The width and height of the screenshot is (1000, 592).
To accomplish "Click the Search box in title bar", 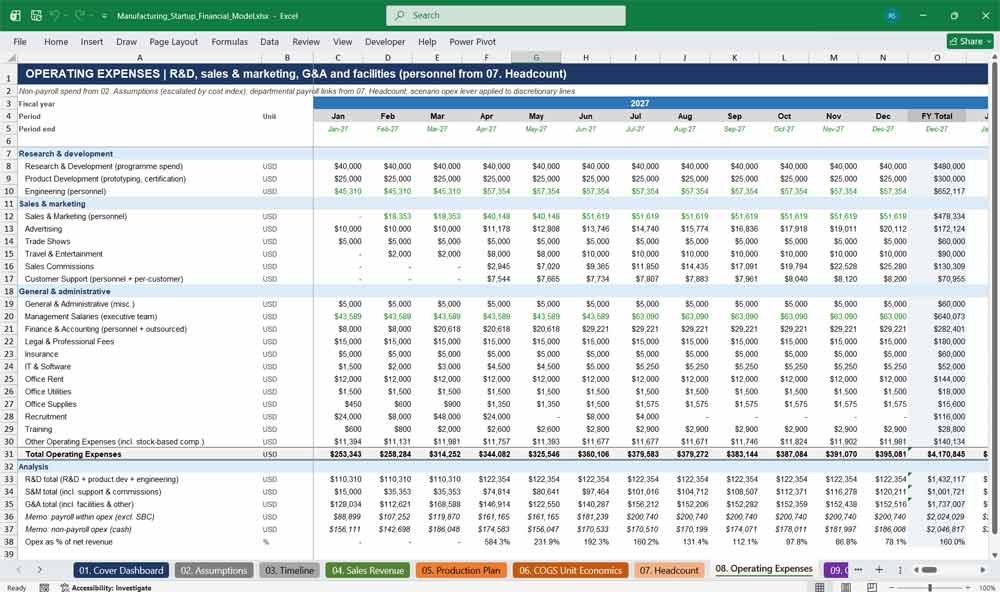I will point(506,15).
